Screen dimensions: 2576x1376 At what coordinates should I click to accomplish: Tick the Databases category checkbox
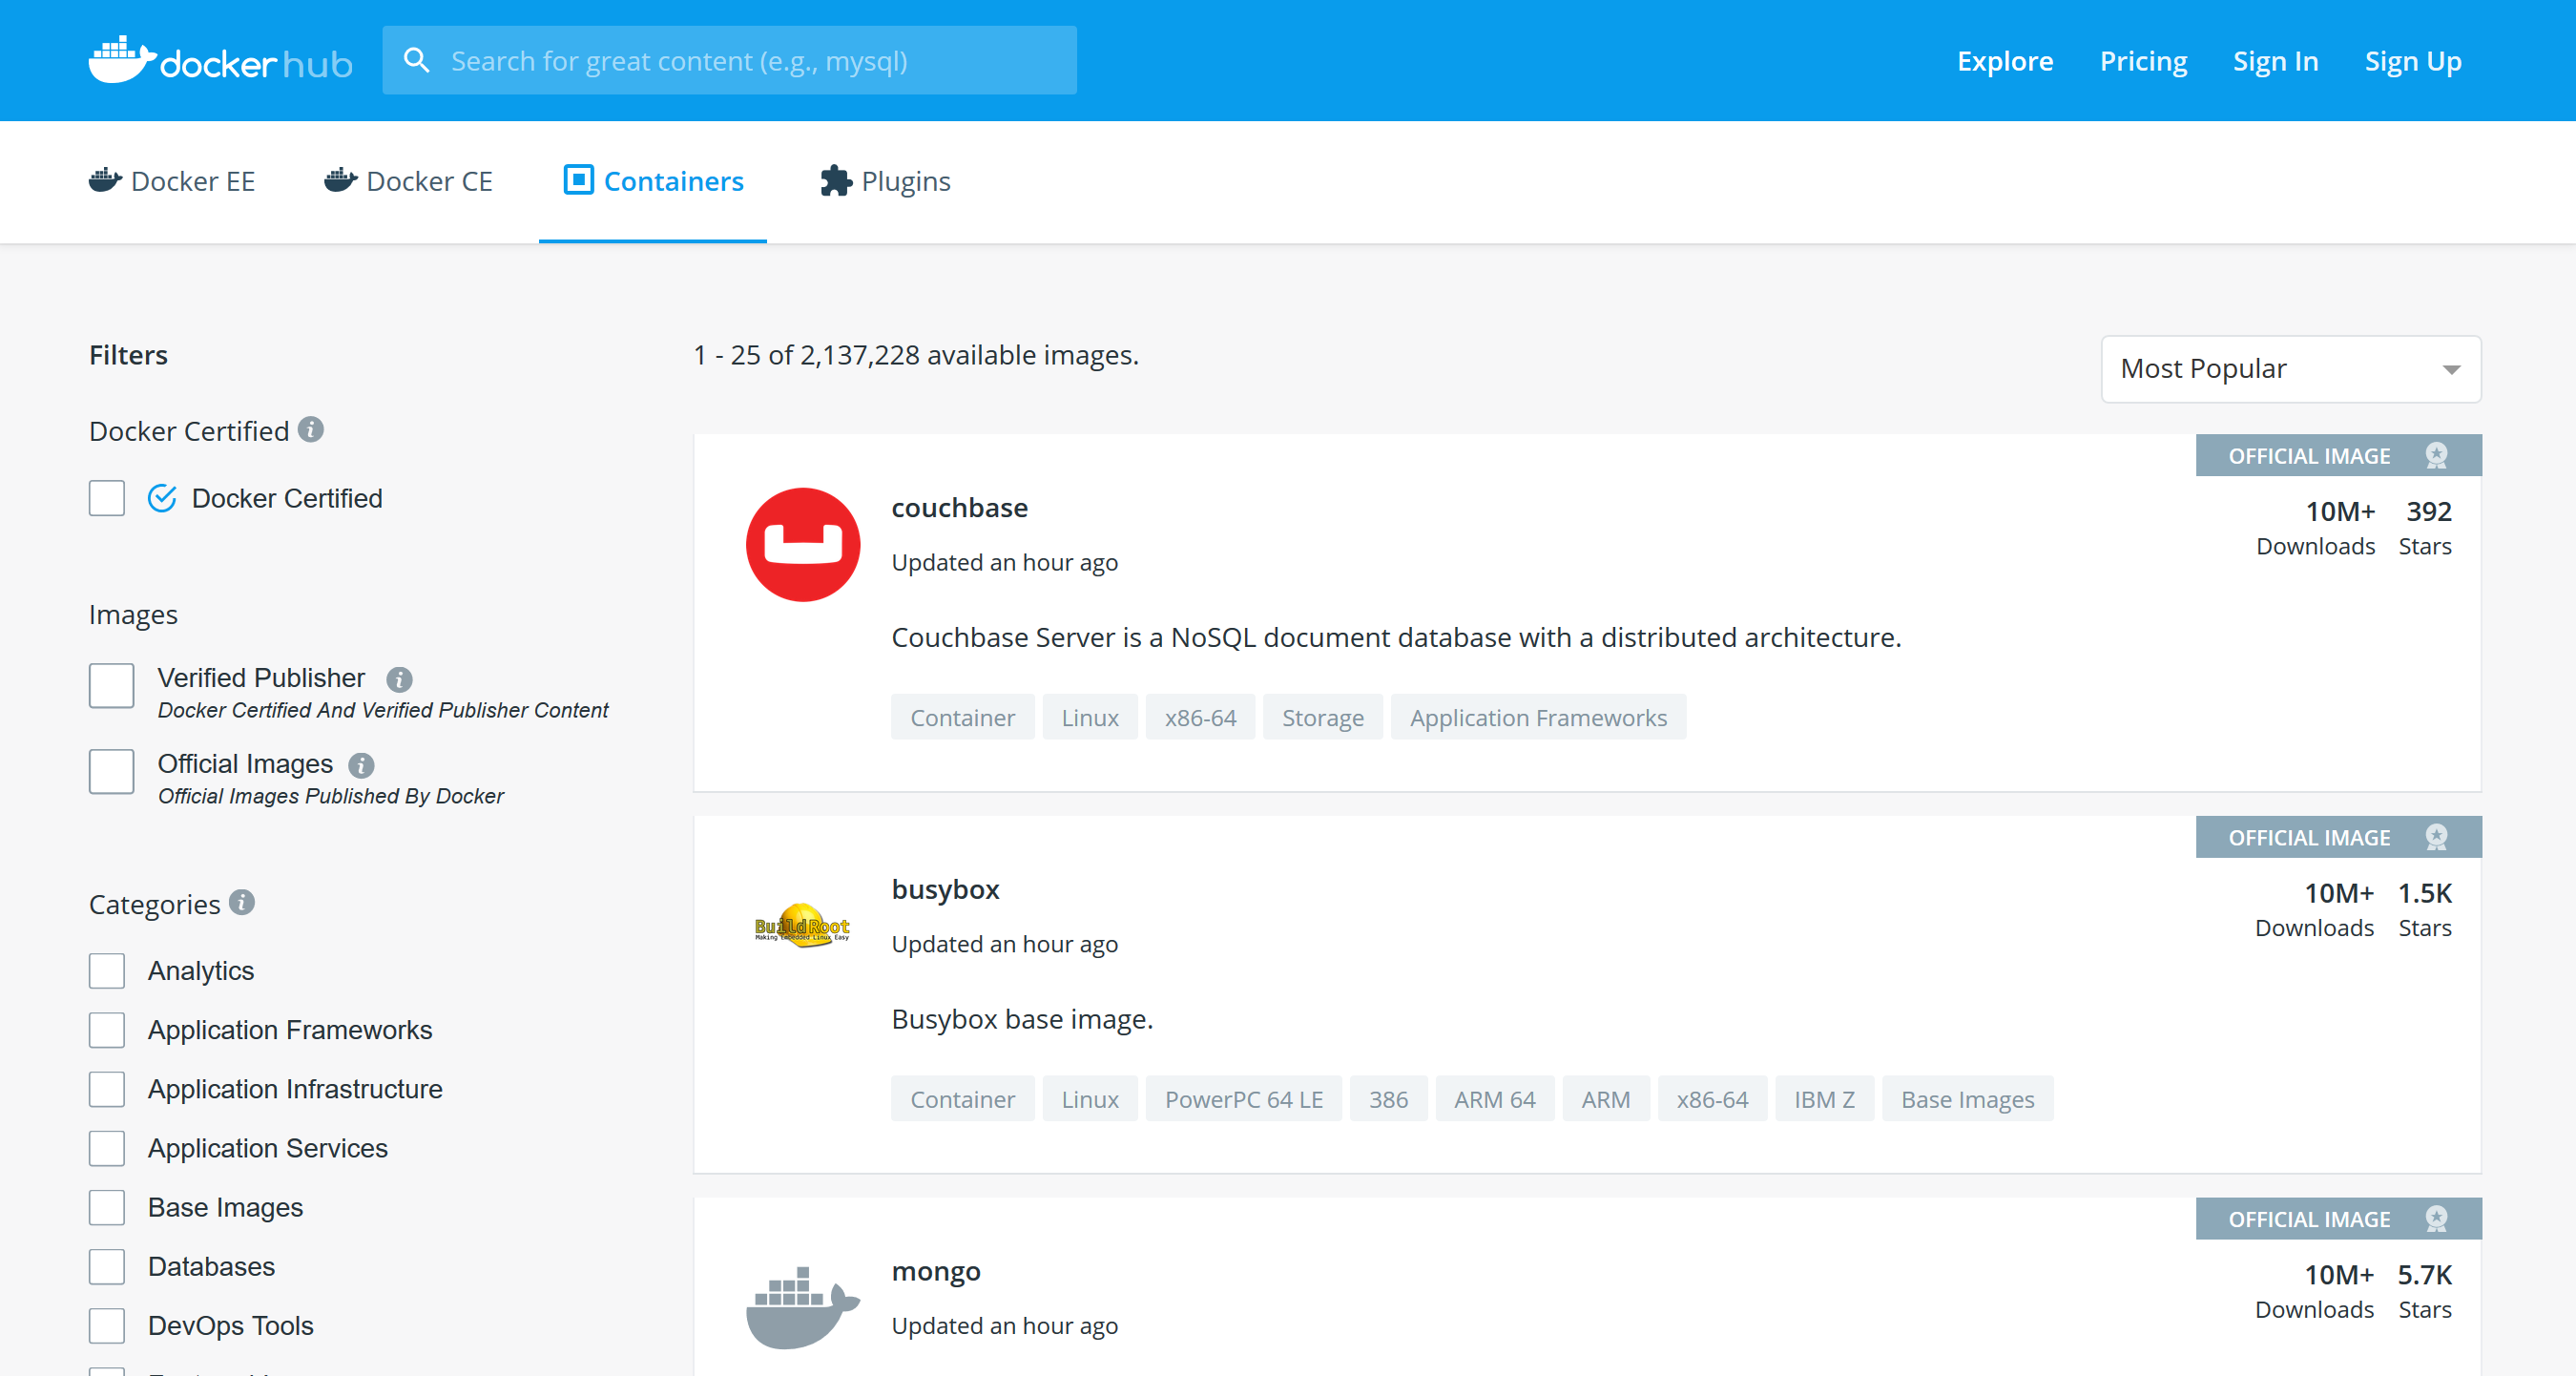pyautogui.click(x=107, y=1267)
